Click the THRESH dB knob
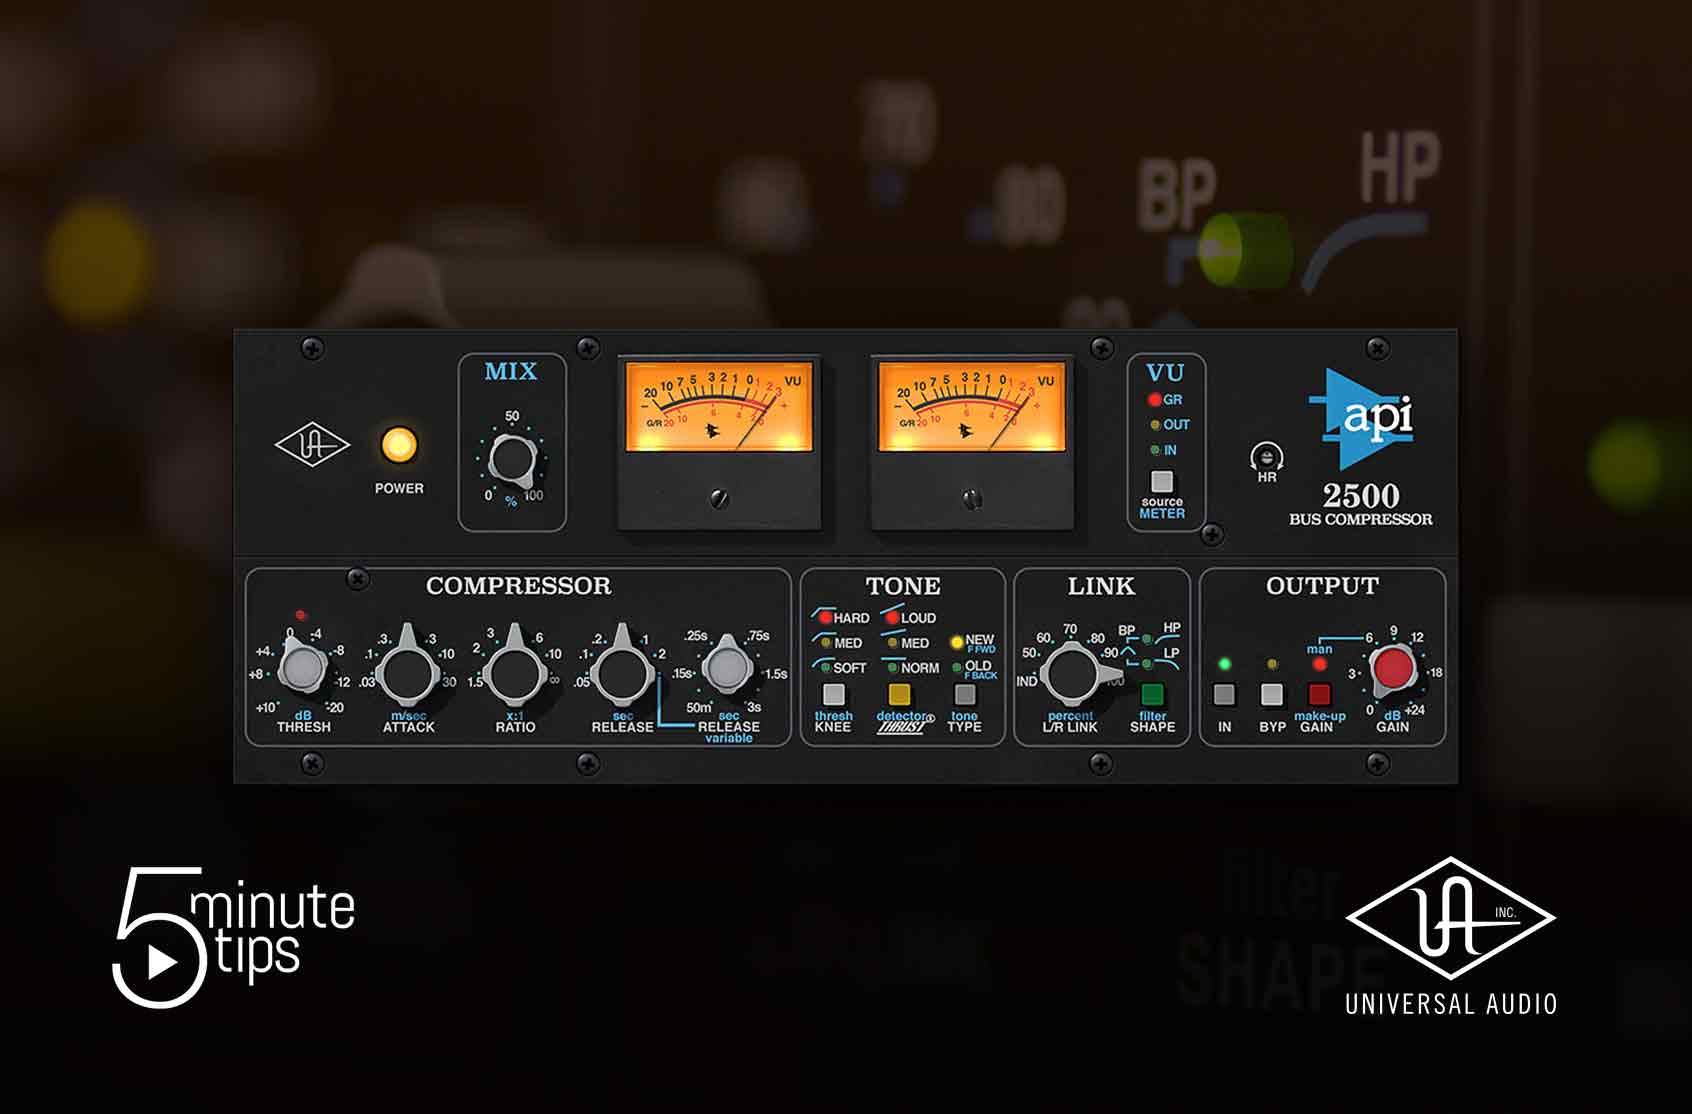This screenshot has width=1692, height=1114. click(301, 668)
